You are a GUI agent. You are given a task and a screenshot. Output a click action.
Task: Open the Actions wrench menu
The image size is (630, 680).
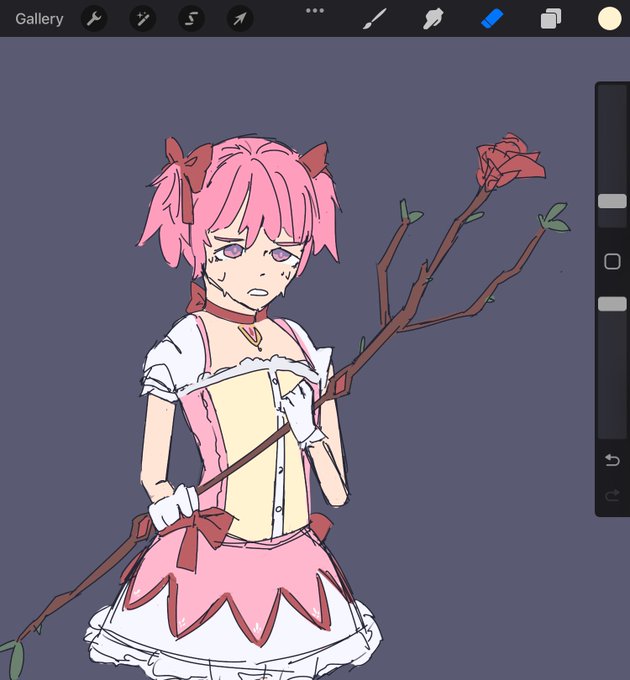(x=94, y=19)
